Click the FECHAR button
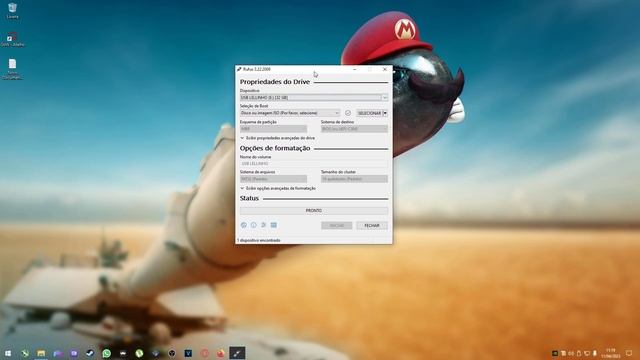 click(x=372, y=225)
